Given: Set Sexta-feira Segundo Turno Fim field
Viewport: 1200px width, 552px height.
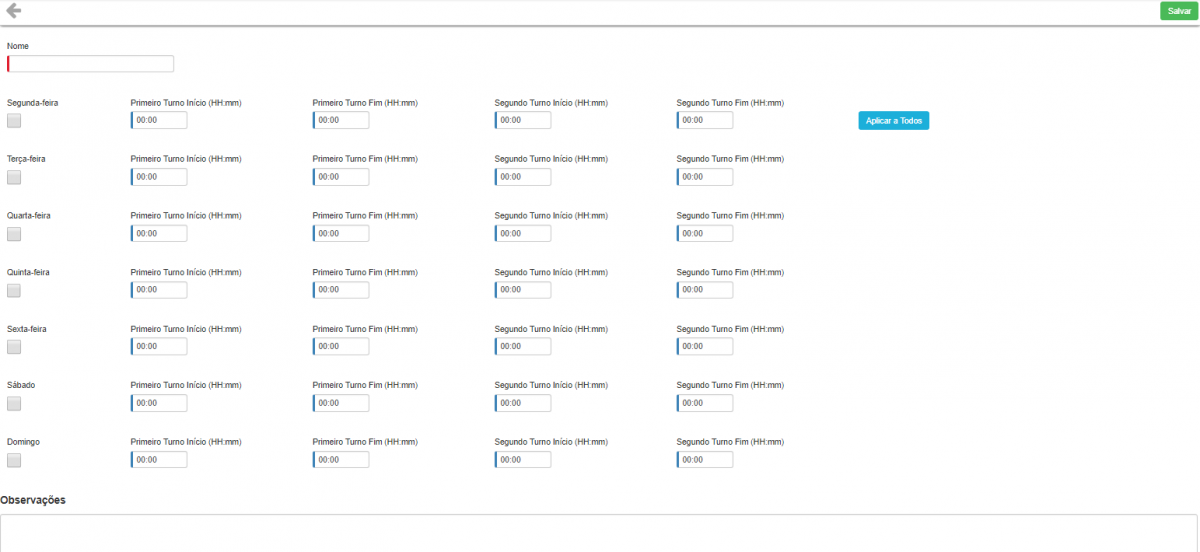Looking at the screenshot, I should click(x=705, y=346).
